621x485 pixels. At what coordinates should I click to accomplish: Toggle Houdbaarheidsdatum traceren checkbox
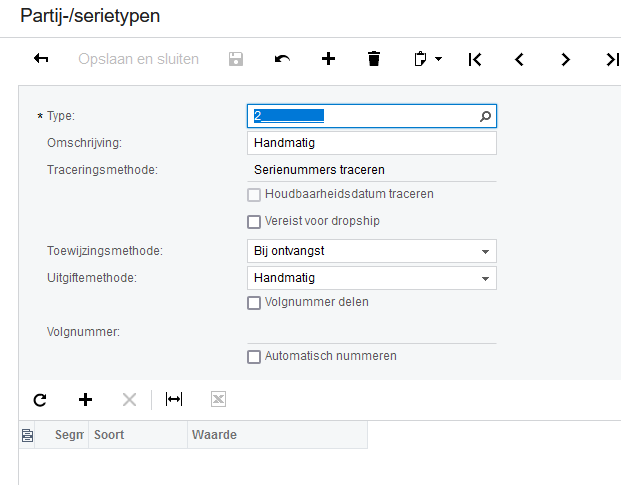pos(254,195)
